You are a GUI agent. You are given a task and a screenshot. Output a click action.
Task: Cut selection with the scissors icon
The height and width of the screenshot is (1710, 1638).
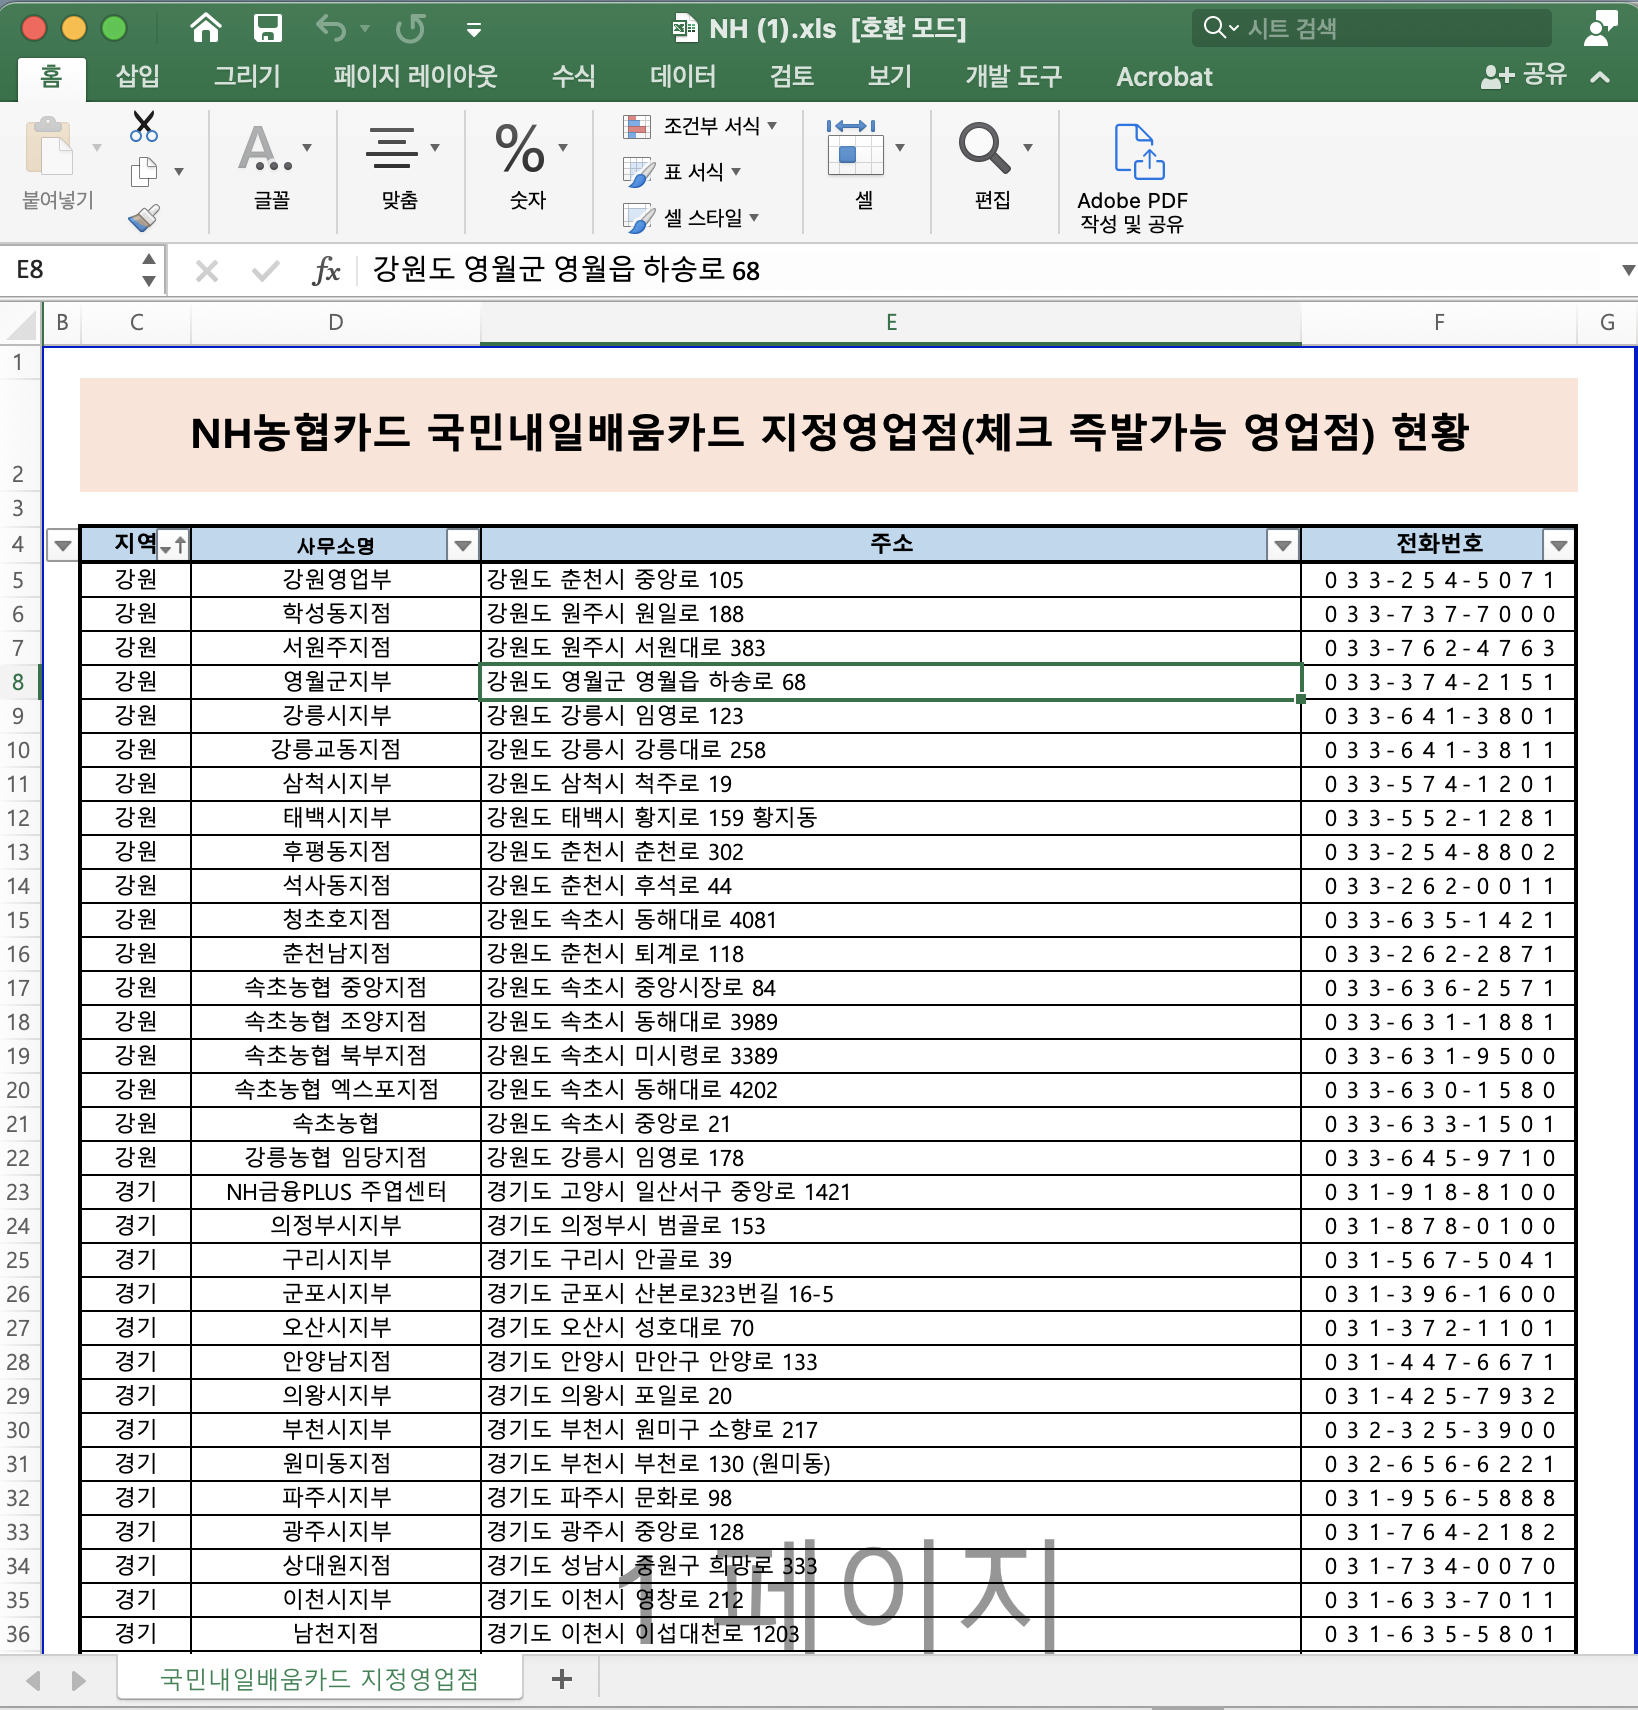pos(144,126)
